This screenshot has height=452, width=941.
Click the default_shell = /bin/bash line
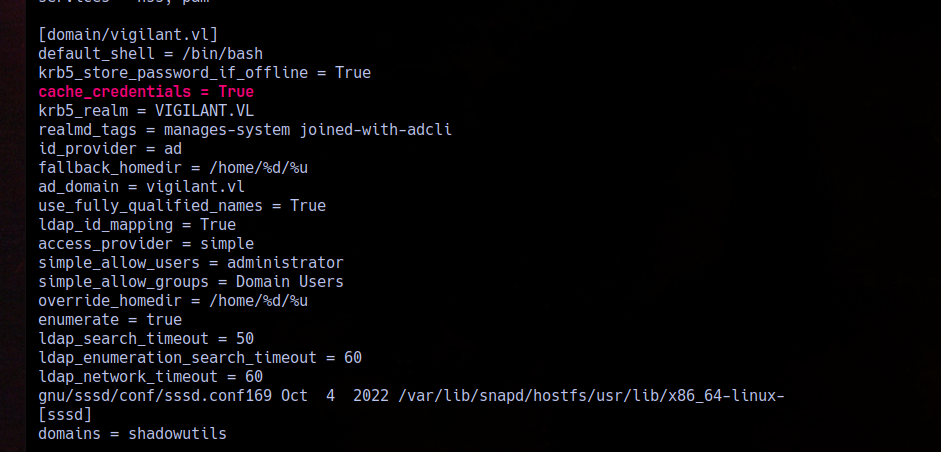[151, 54]
